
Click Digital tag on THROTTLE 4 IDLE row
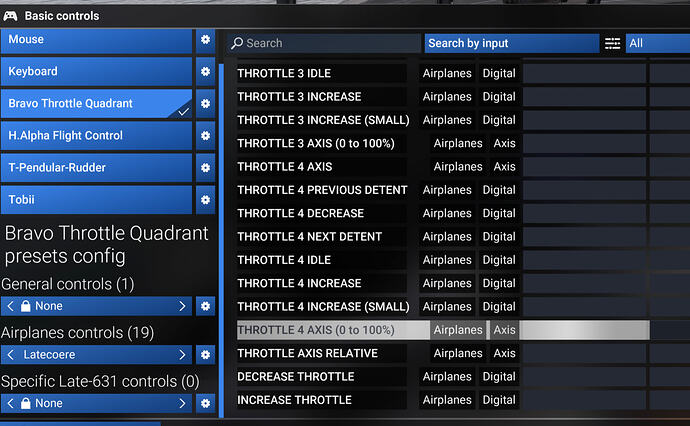(x=499, y=260)
